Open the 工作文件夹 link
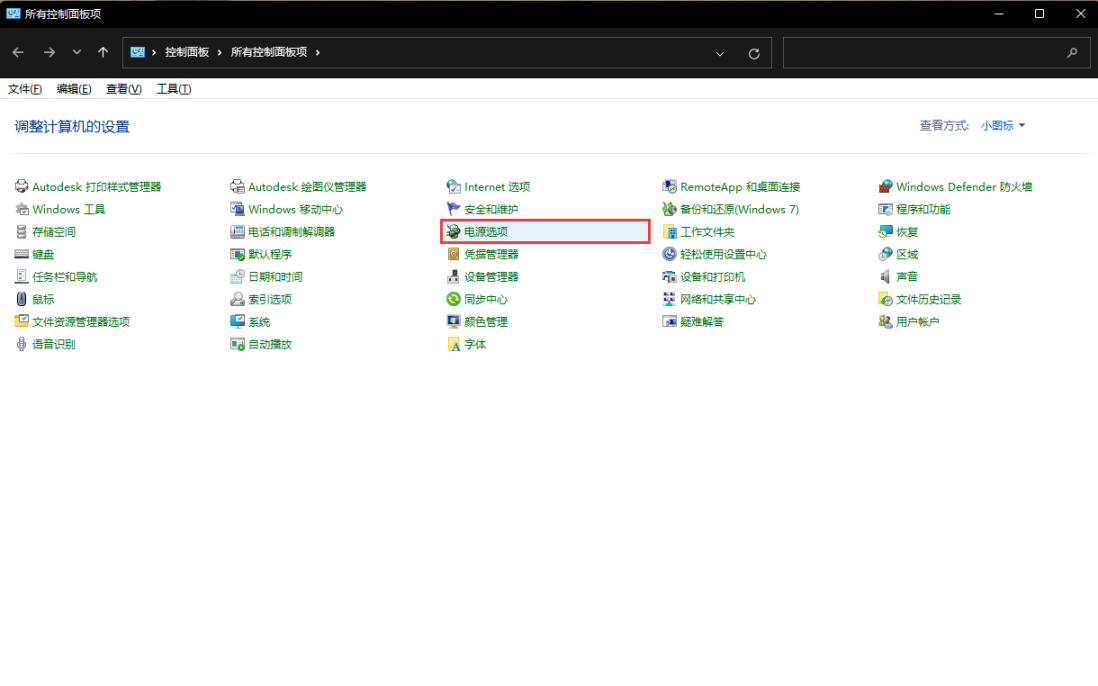1098x686 pixels. (707, 232)
